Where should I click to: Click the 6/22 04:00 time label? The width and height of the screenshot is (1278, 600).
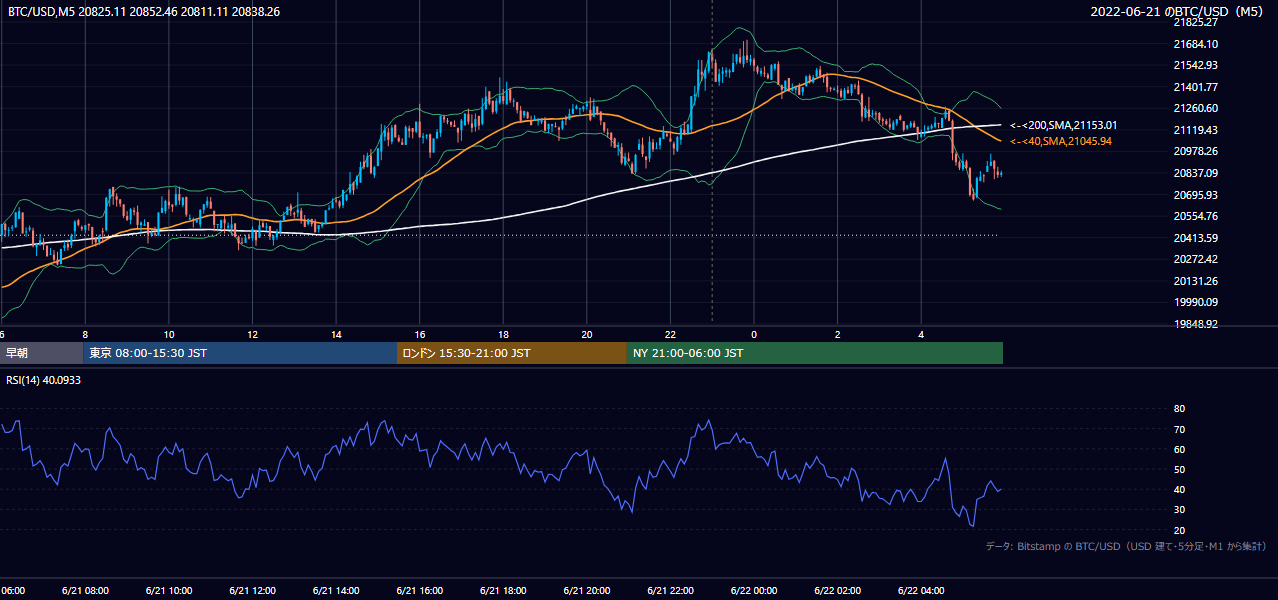click(x=921, y=590)
